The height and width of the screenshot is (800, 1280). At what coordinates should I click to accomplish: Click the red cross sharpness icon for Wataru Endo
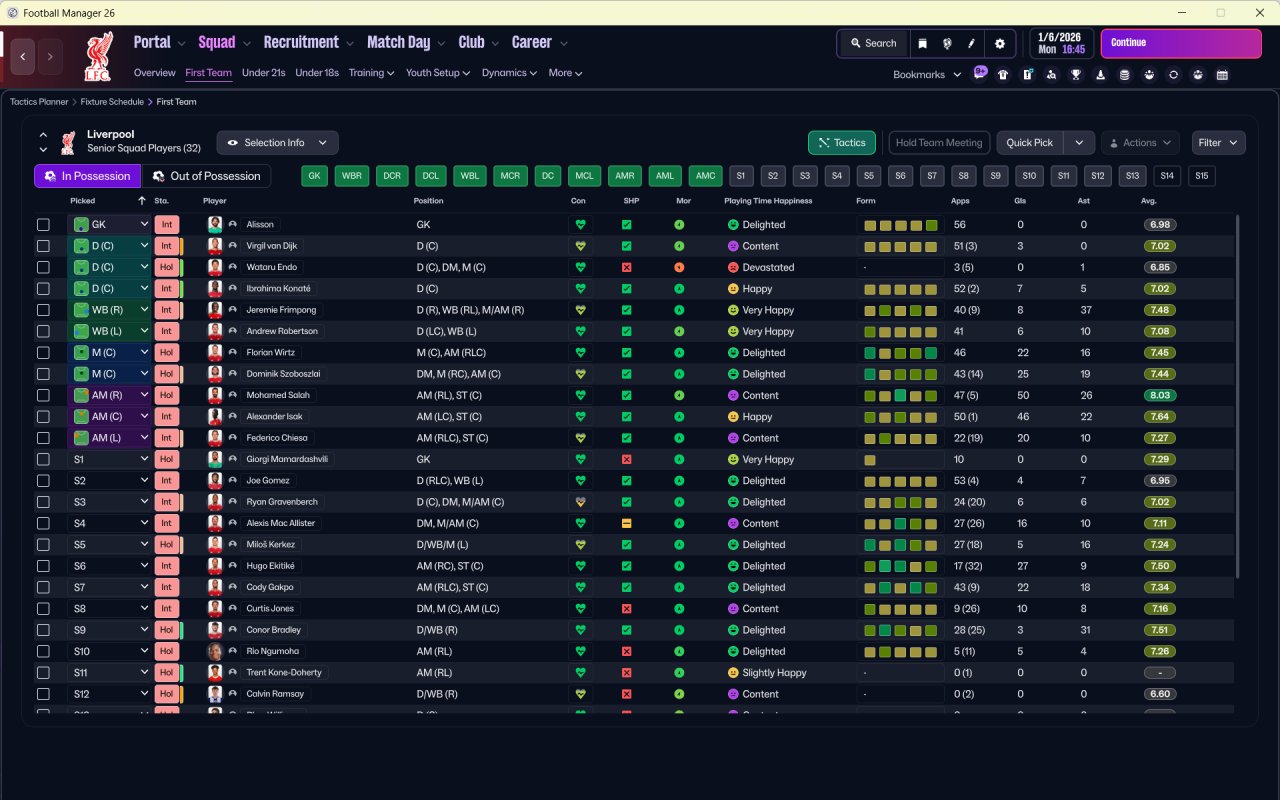click(626, 267)
